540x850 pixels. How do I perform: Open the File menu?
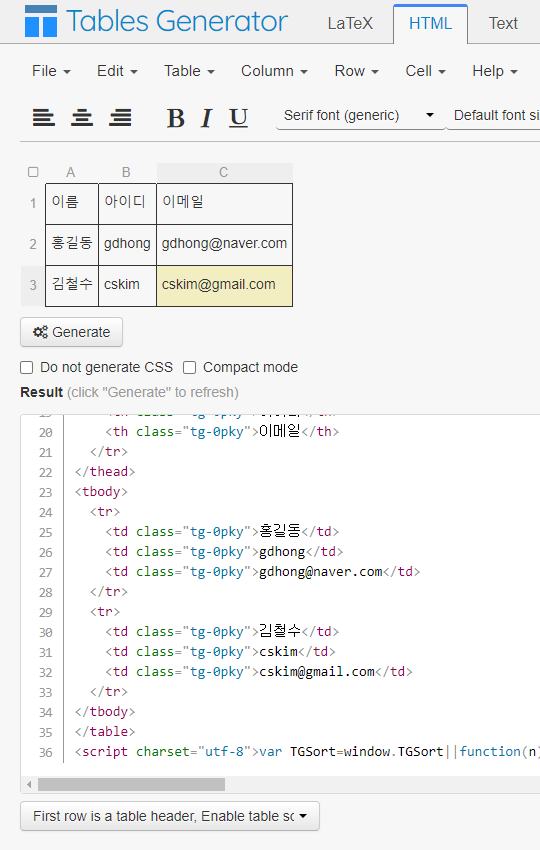point(51,71)
